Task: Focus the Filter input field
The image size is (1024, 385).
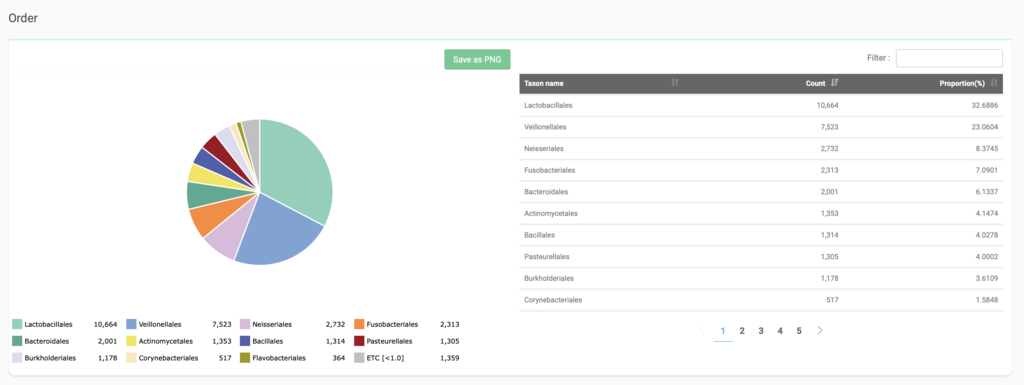Action: 949,58
